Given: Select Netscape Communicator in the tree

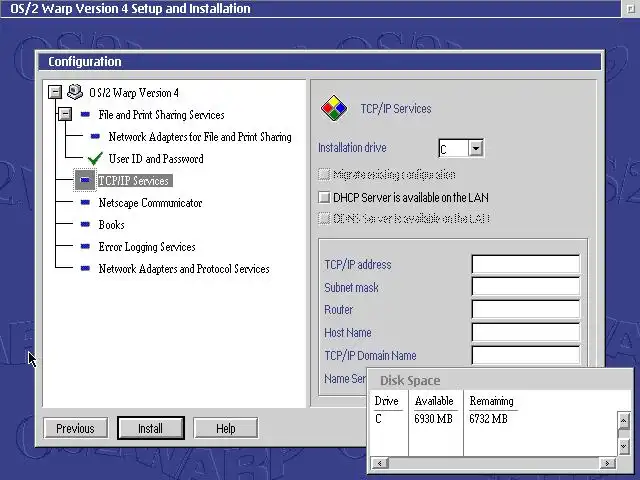Looking at the screenshot, I should click(x=150, y=203).
